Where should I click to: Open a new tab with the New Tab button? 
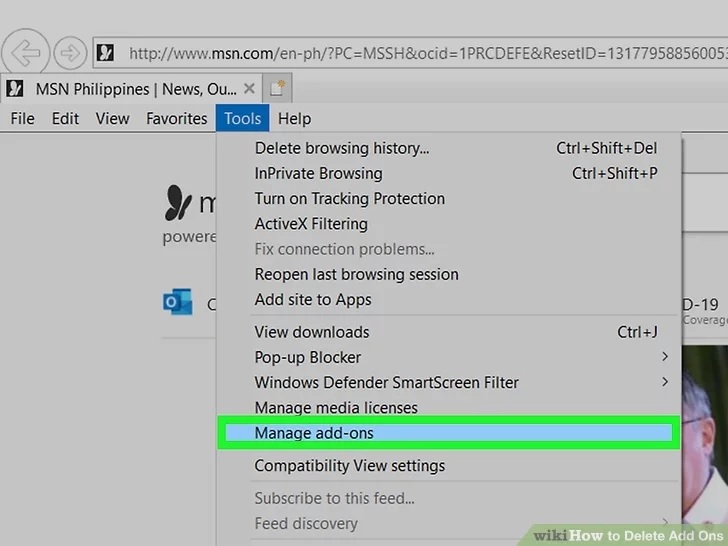coord(277,87)
